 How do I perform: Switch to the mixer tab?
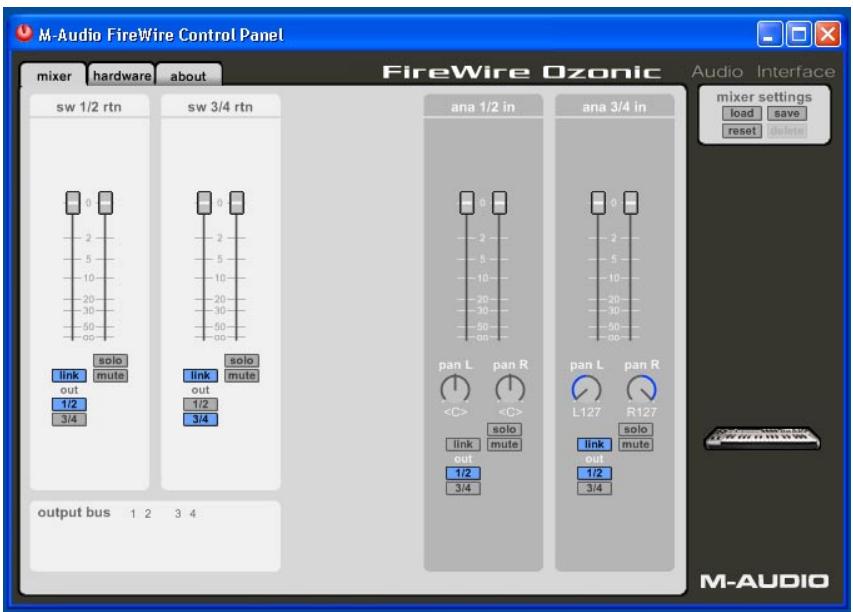click(54, 76)
